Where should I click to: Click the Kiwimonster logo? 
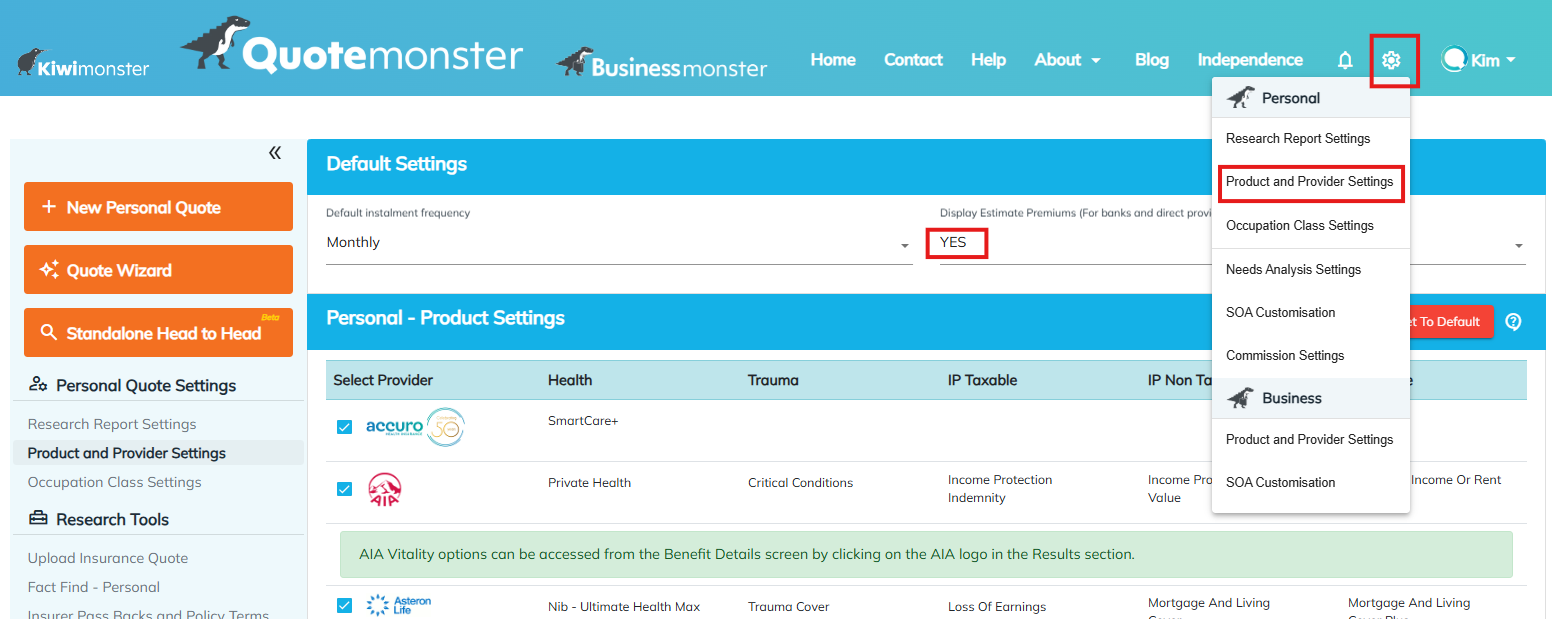[x=83, y=63]
